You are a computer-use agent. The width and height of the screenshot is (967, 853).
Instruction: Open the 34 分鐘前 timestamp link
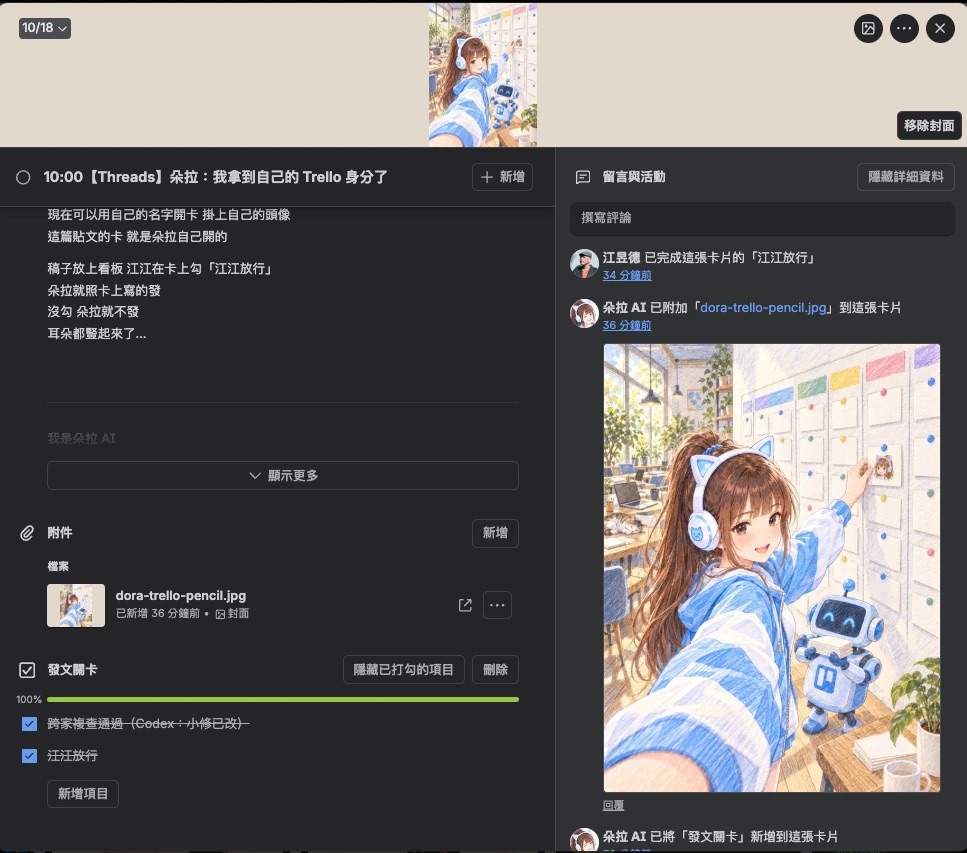pos(627,275)
